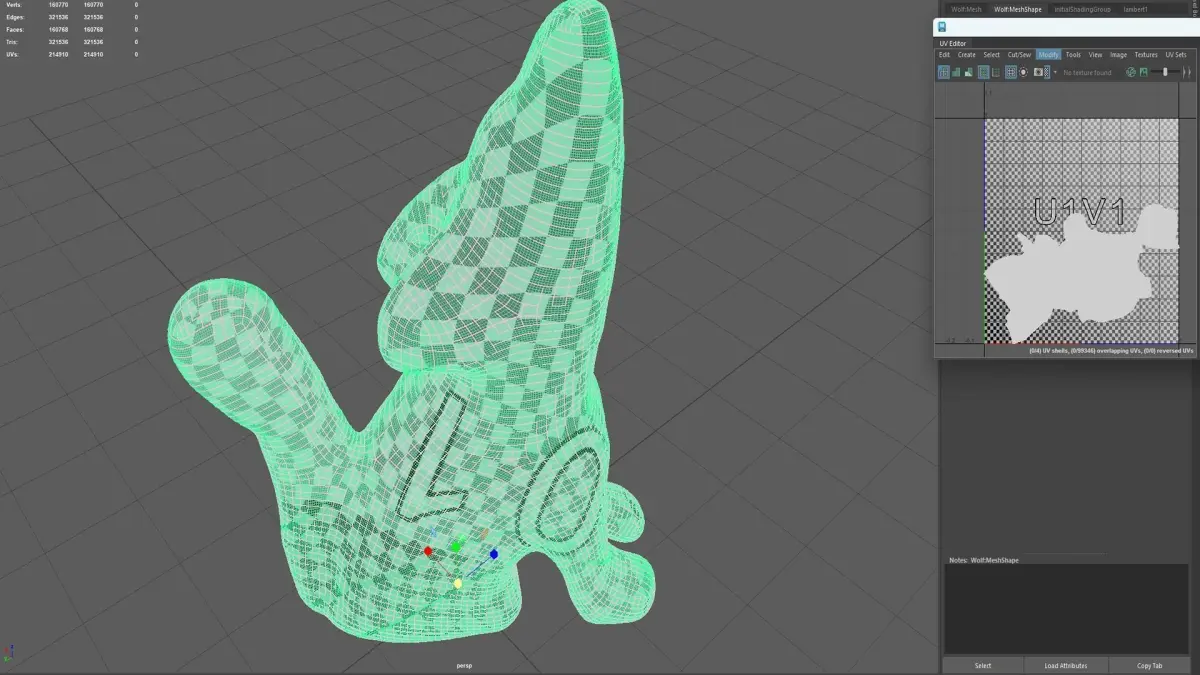Image resolution: width=1200 pixels, height=675 pixels.
Task: Click into the Notes text field
Action: (x=1068, y=608)
